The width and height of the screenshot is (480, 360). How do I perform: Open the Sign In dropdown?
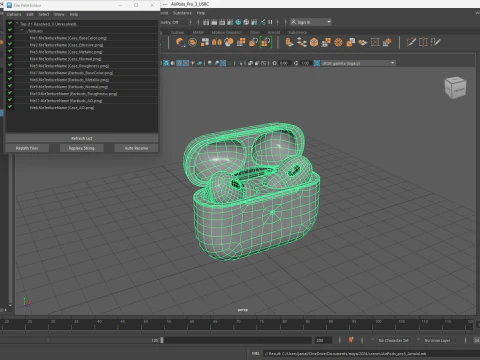[310, 22]
